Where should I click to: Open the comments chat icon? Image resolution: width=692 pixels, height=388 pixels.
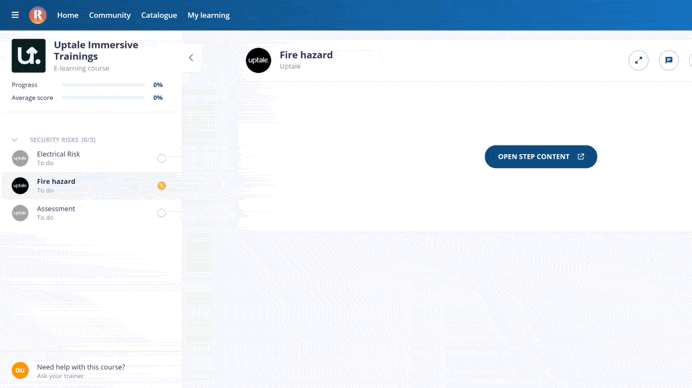click(669, 60)
